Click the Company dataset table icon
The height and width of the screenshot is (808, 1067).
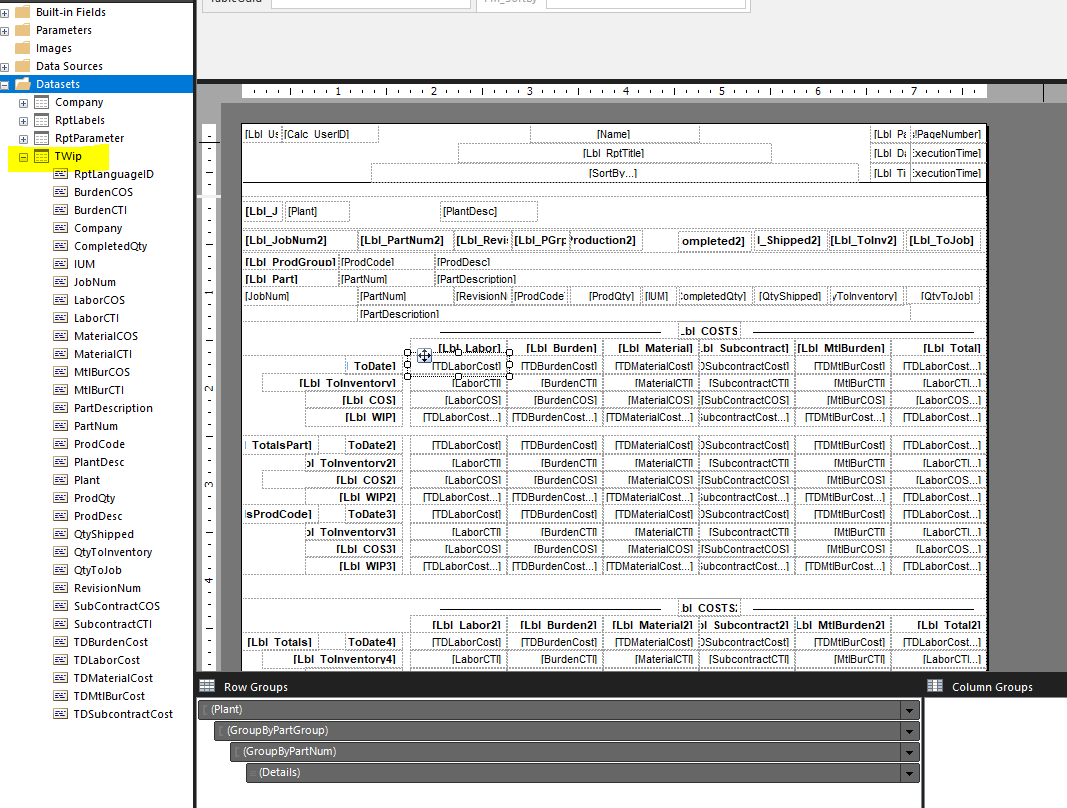pos(42,102)
